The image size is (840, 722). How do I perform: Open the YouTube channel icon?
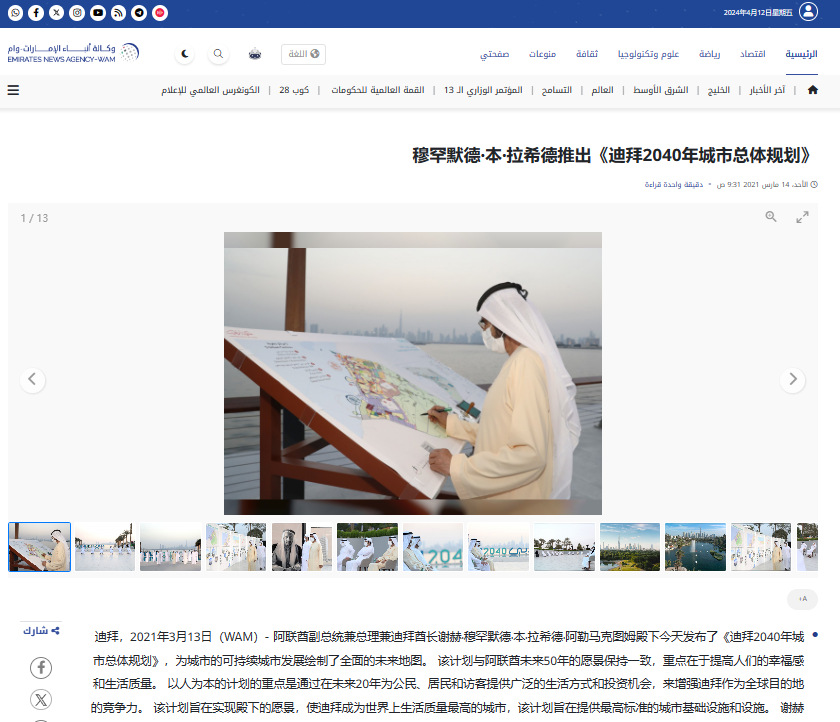[97, 13]
